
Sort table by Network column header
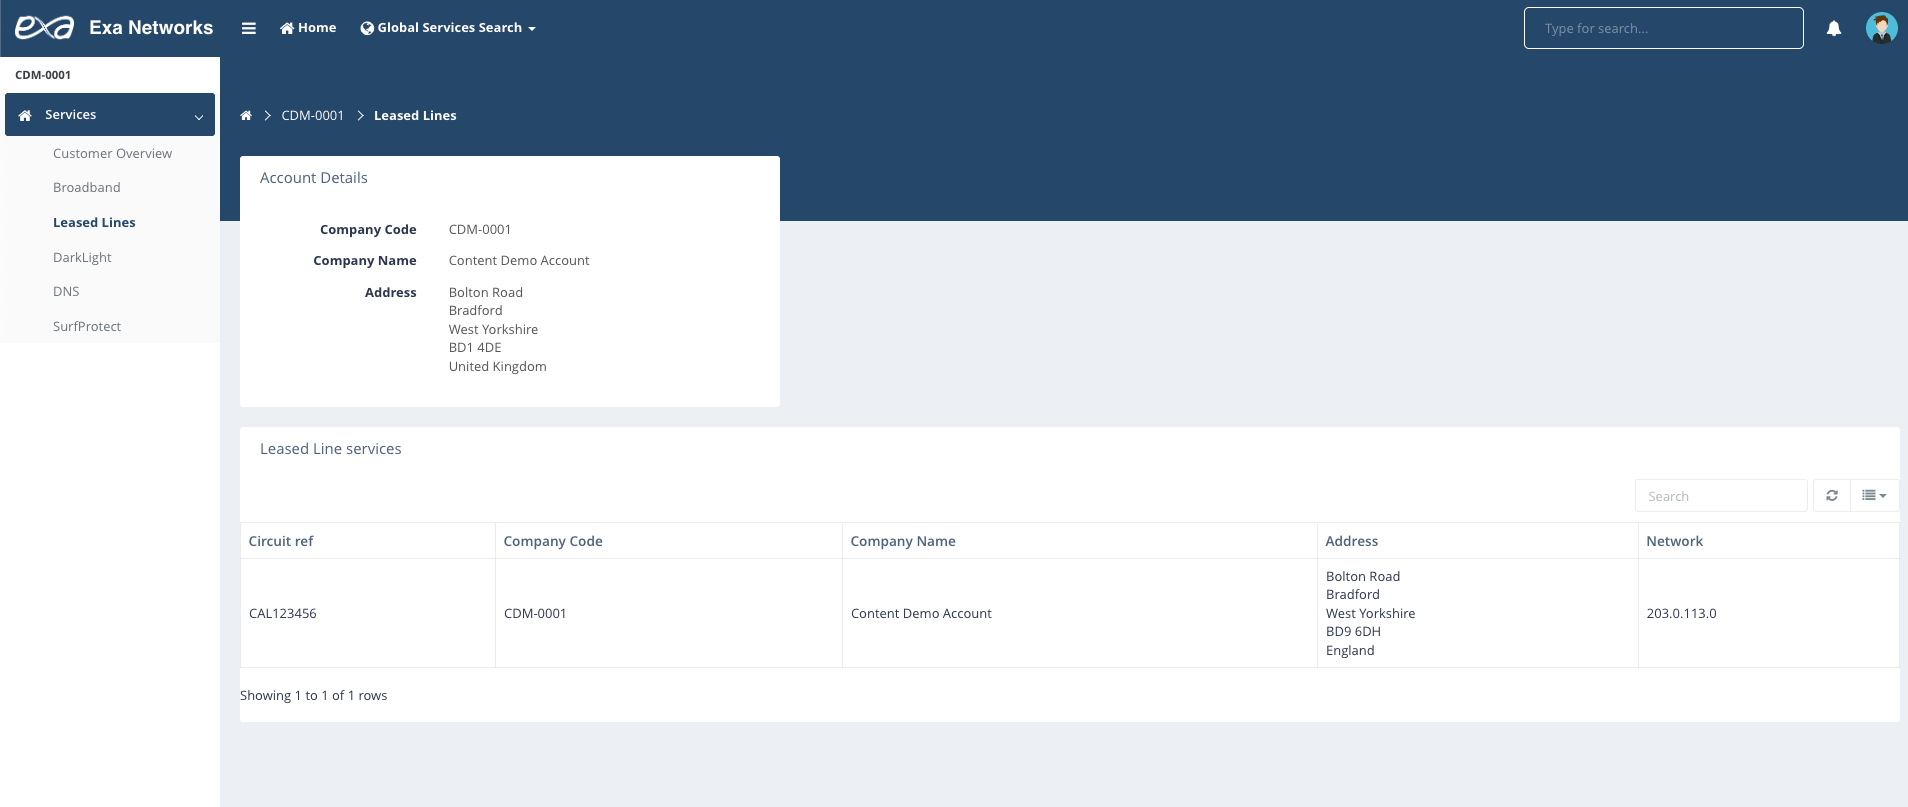tap(1674, 541)
